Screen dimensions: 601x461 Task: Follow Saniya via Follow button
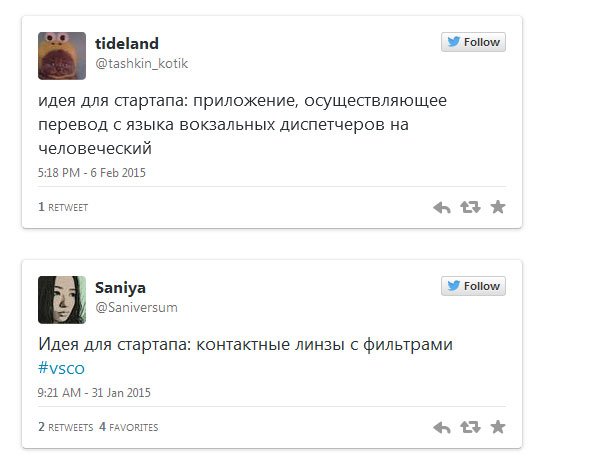point(473,286)
